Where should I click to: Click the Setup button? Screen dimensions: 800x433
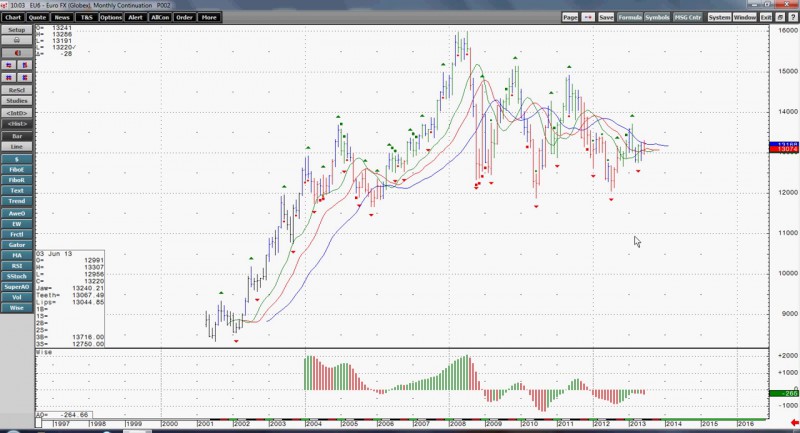pyautogui.click(x=17, y=30)
